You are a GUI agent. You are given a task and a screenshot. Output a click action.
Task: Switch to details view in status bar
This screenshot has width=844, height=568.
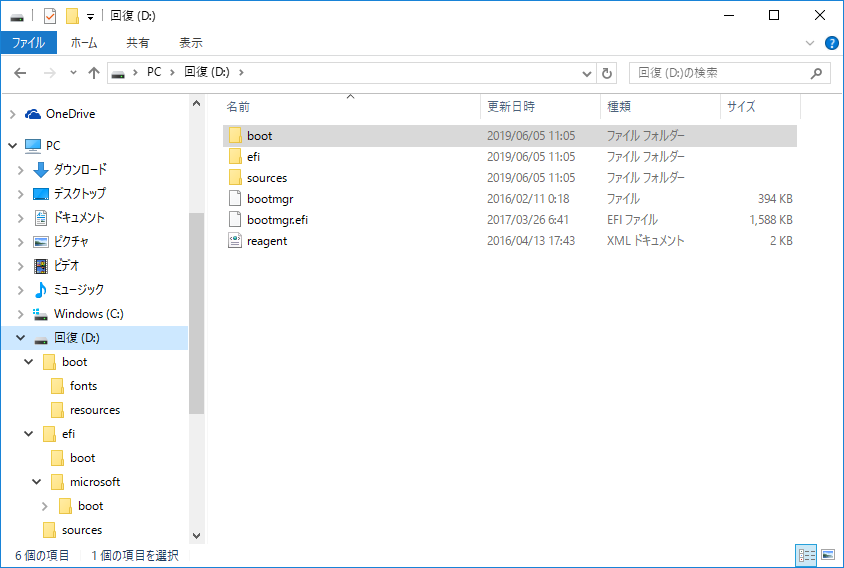point(806,556)
